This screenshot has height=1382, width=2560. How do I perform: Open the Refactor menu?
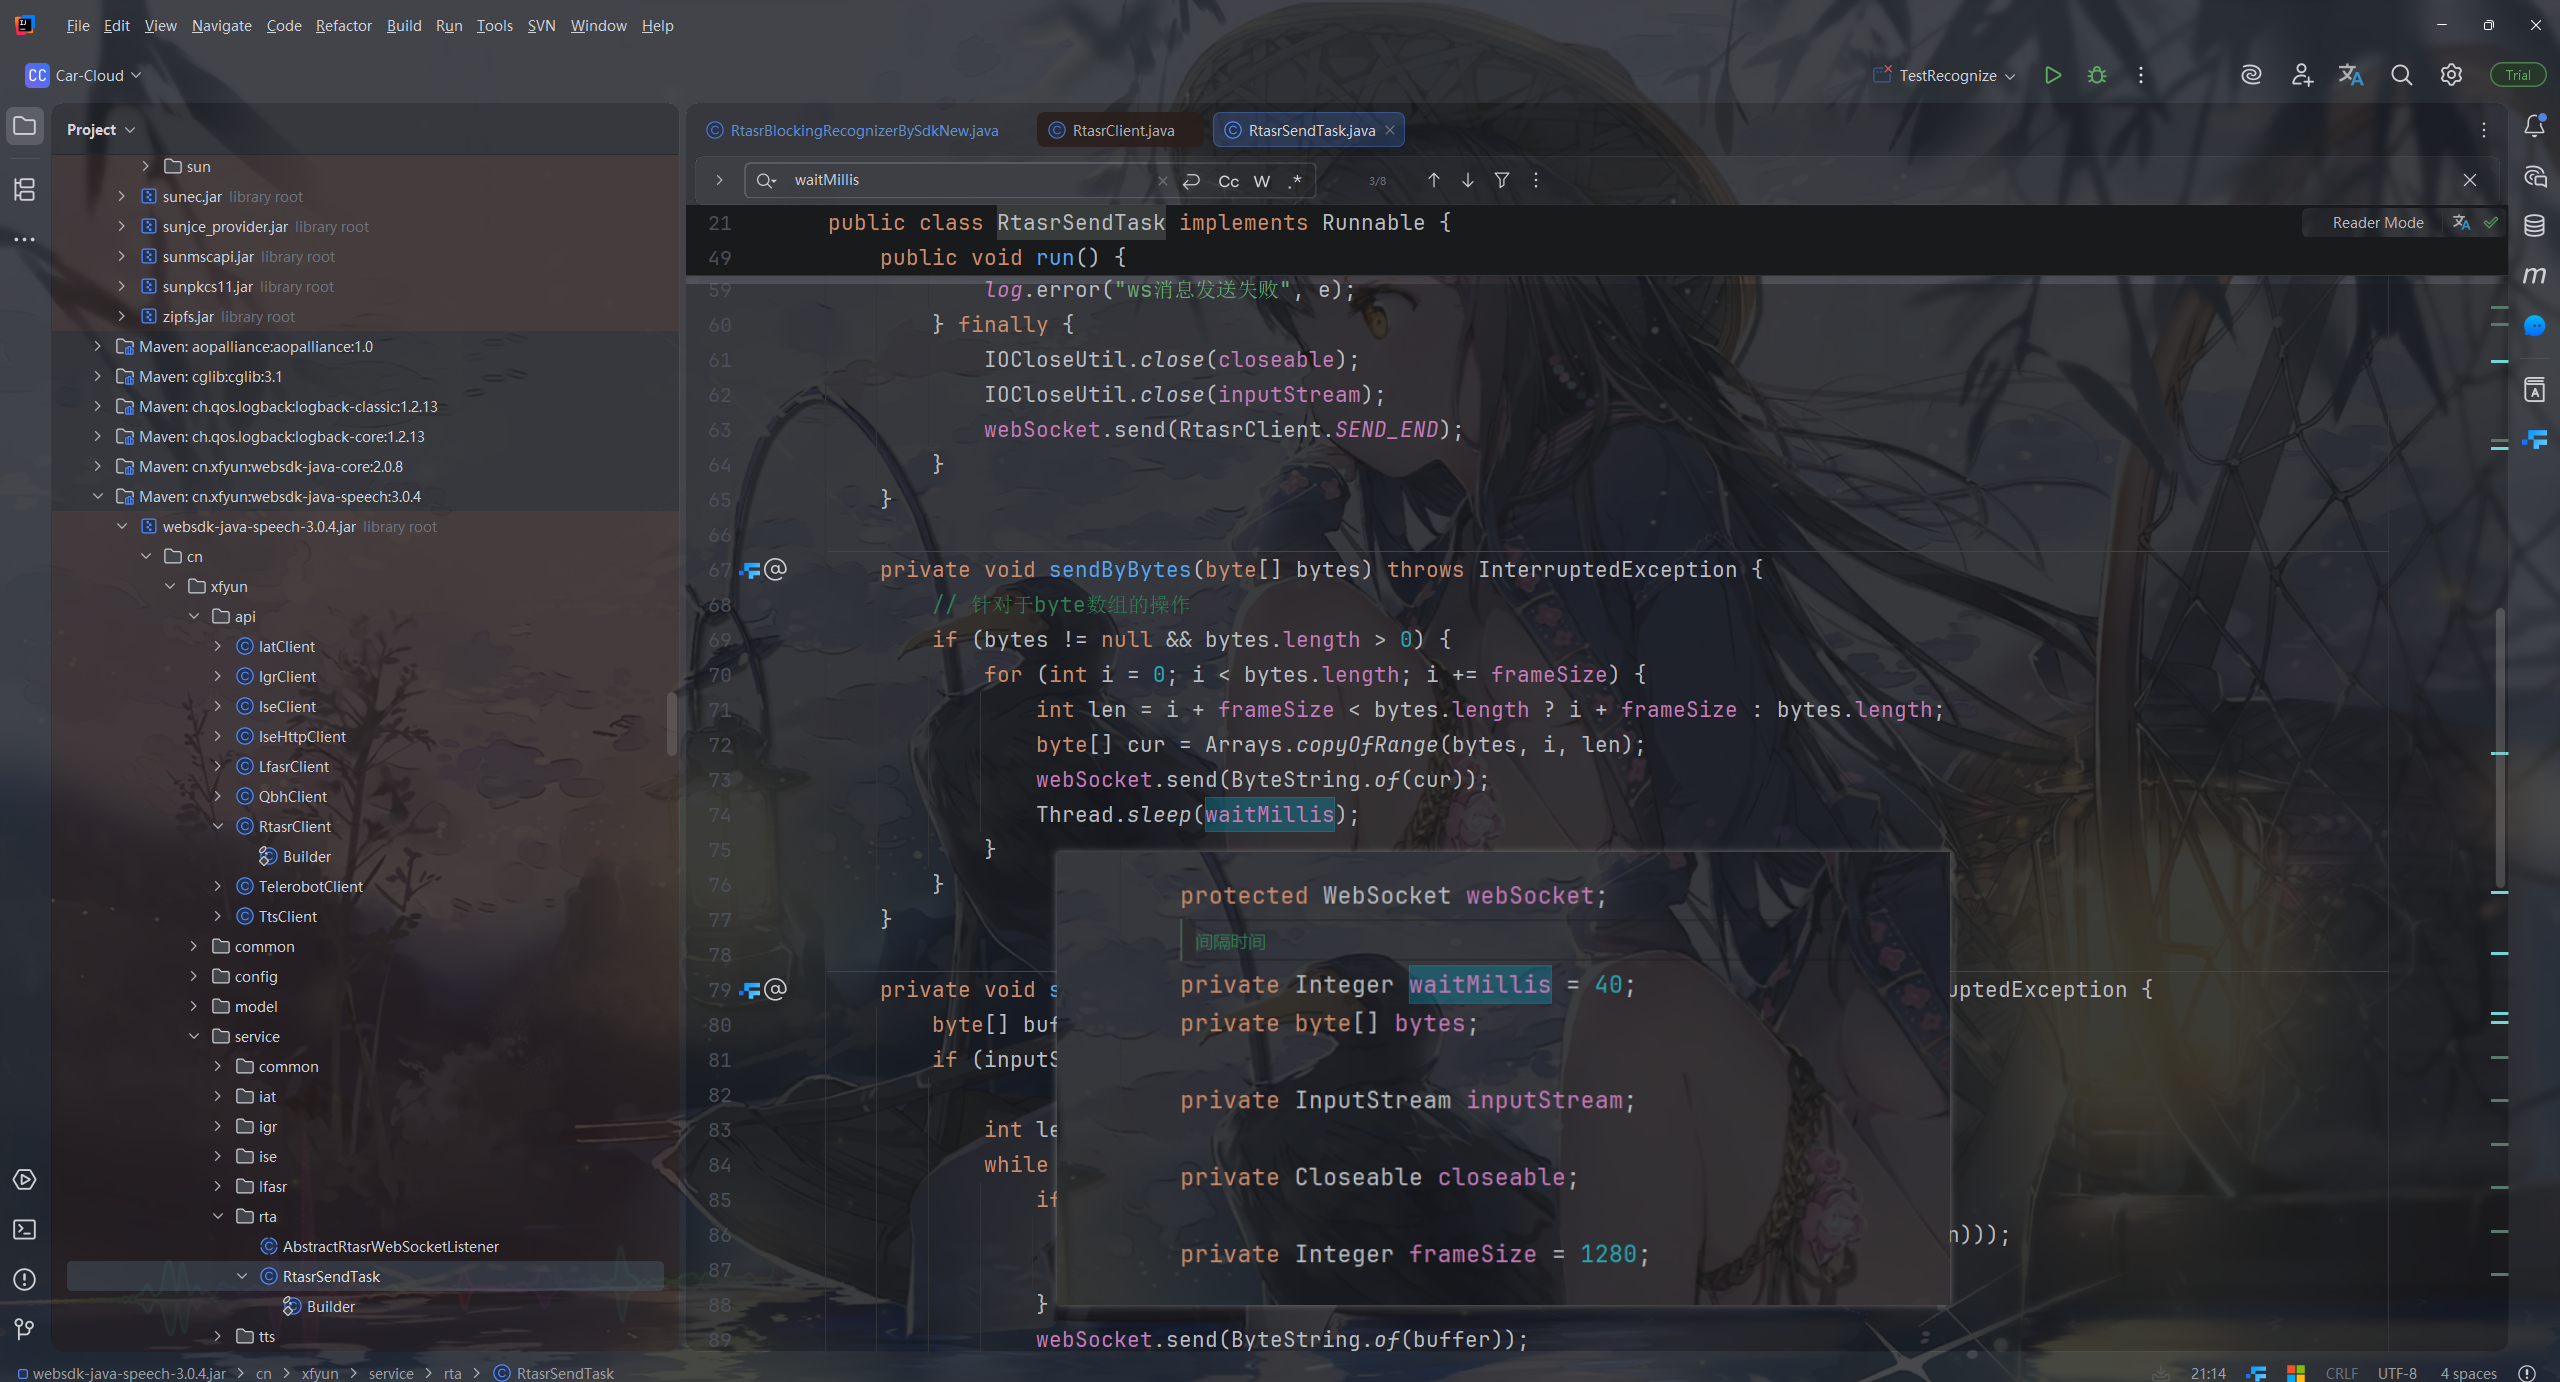[x=343, y=25]
